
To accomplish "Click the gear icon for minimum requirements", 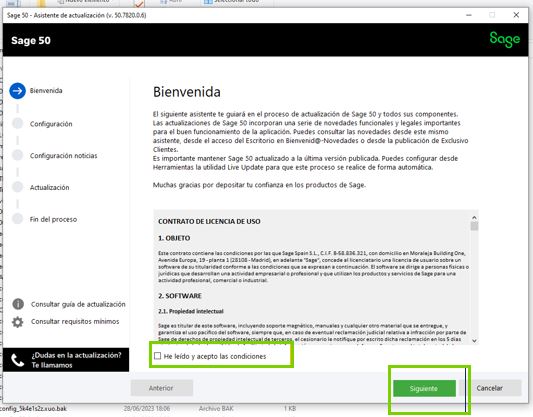I will [x=18, y=322].
